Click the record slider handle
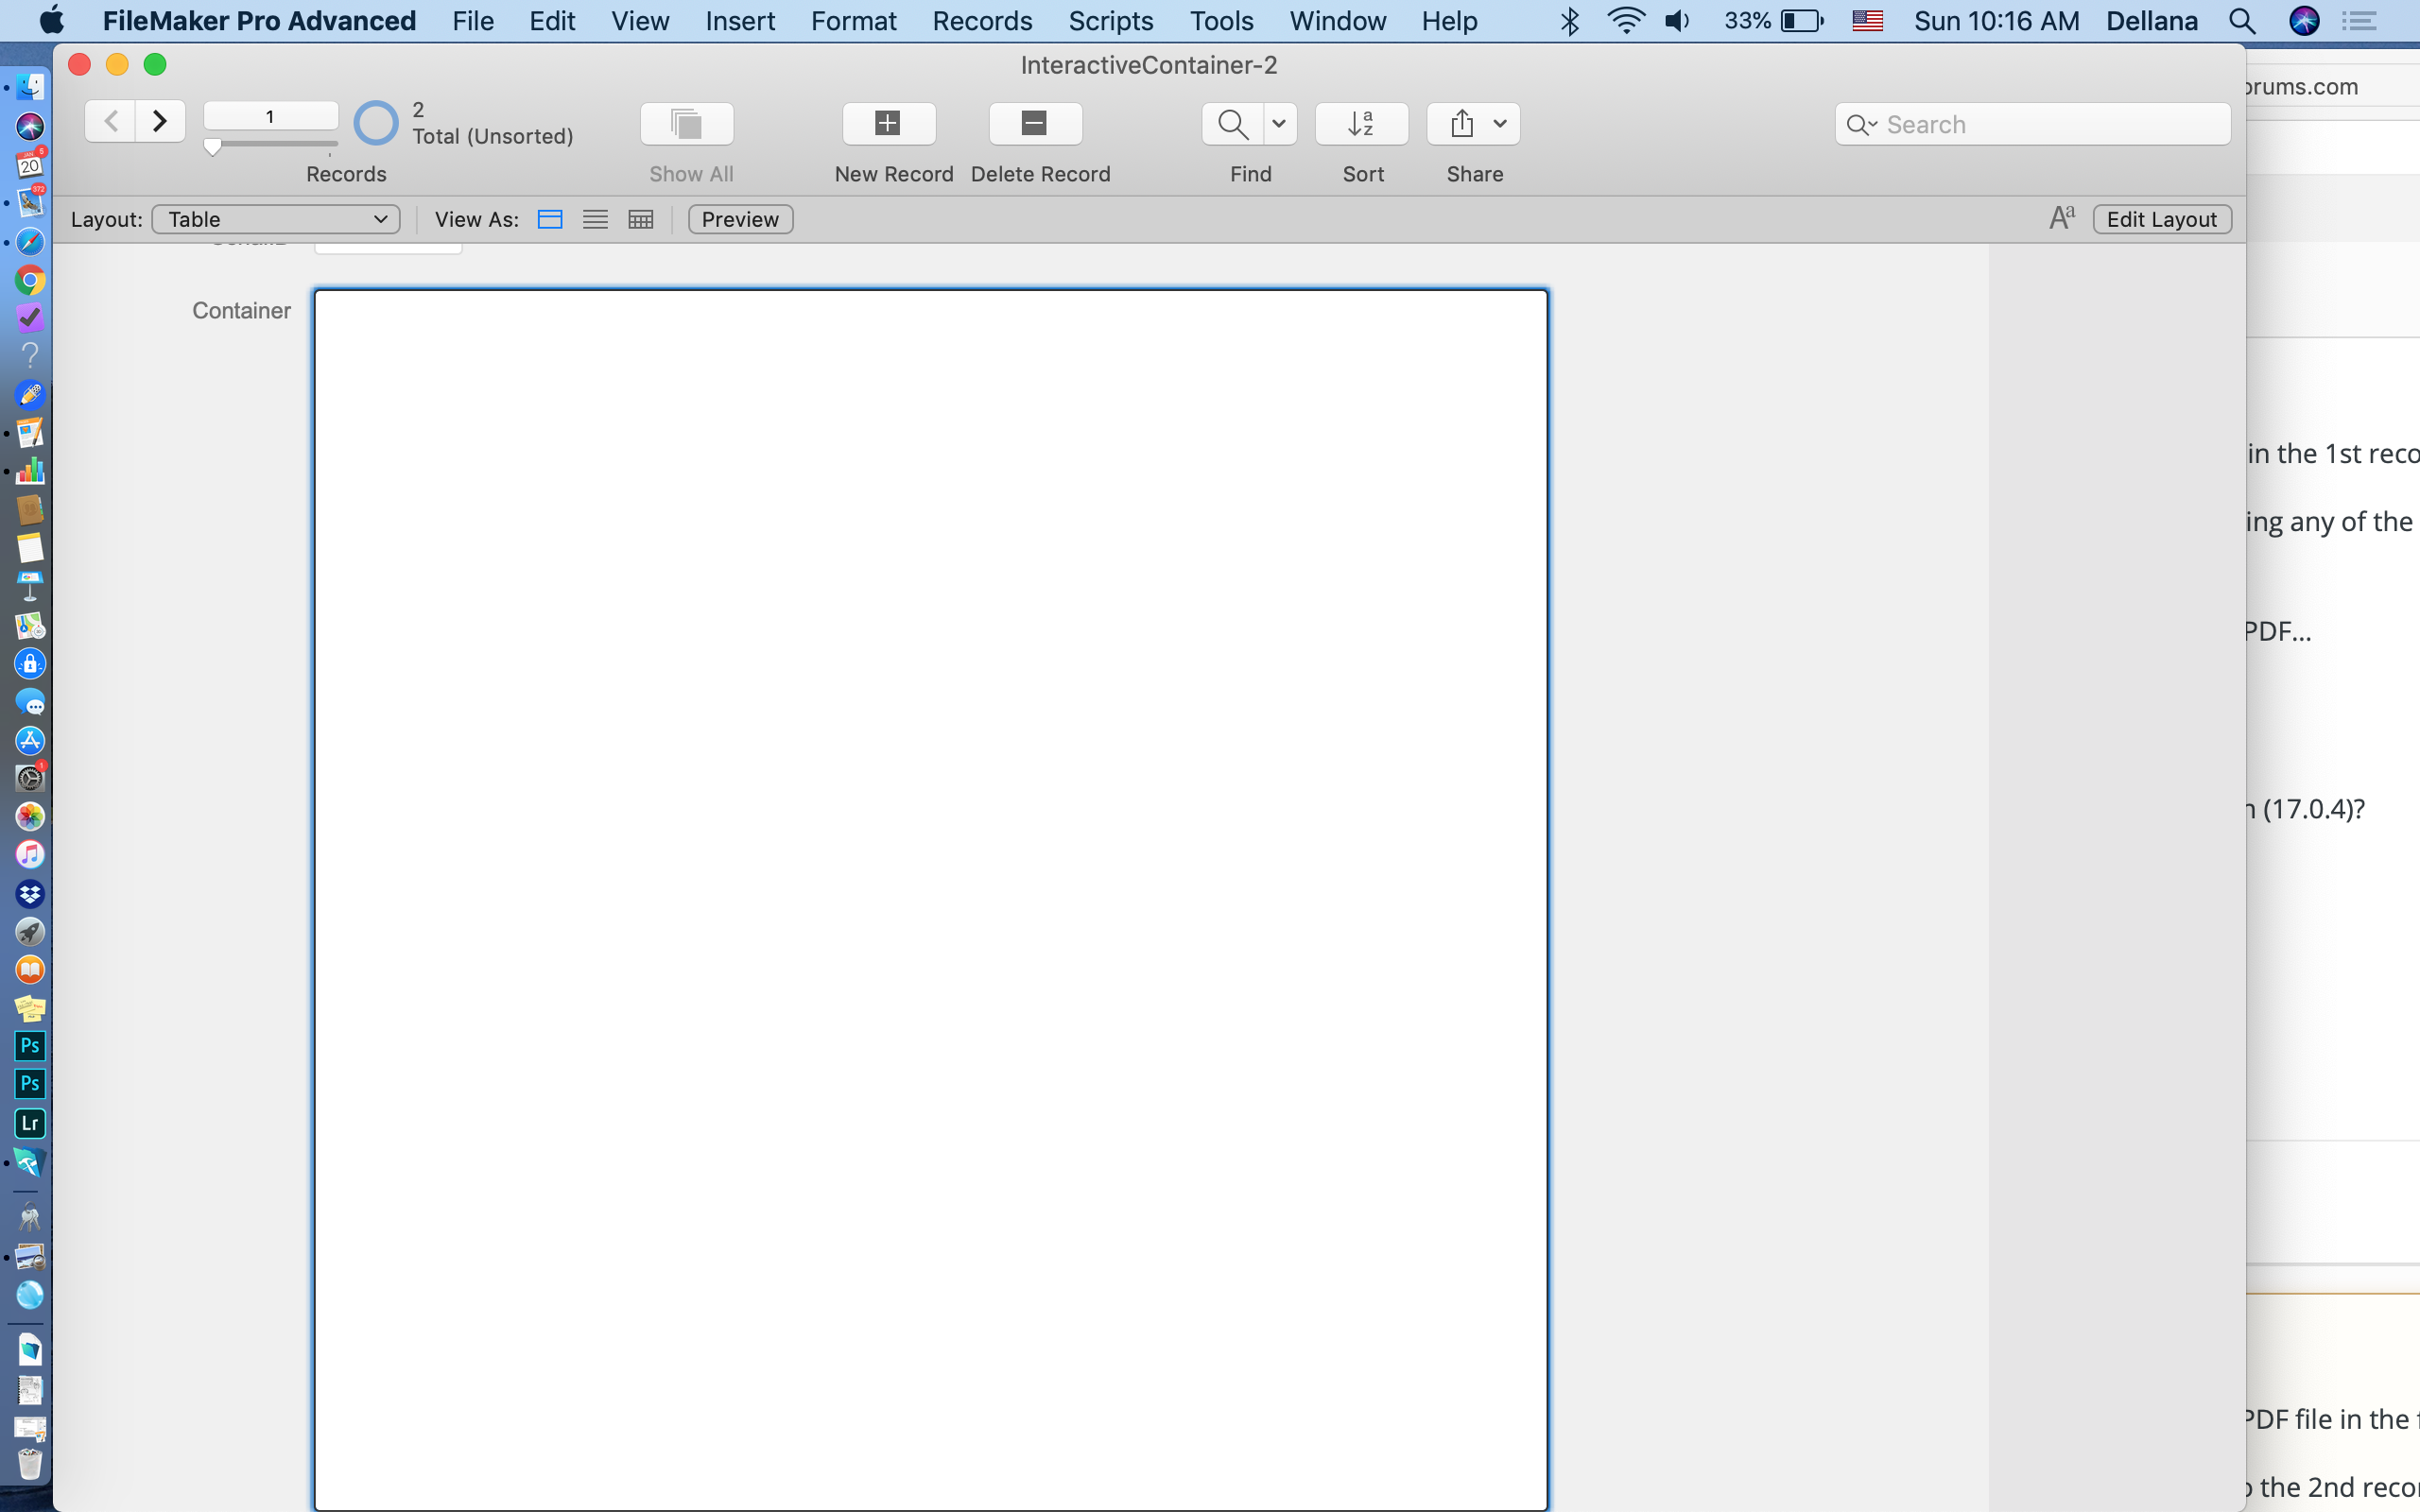The width and height of the screenshot is (2420, 1512). pyautogui.click(x=212, y=147)
